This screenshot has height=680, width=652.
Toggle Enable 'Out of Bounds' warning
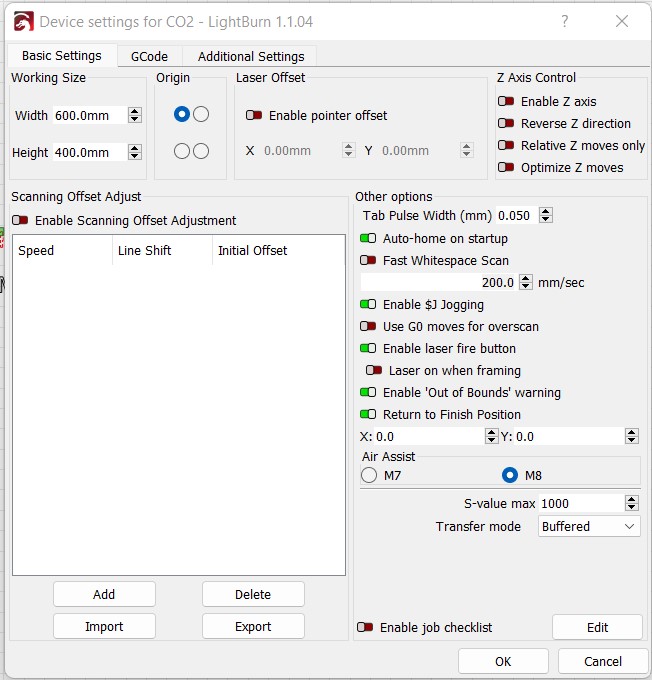pos(368,392)
